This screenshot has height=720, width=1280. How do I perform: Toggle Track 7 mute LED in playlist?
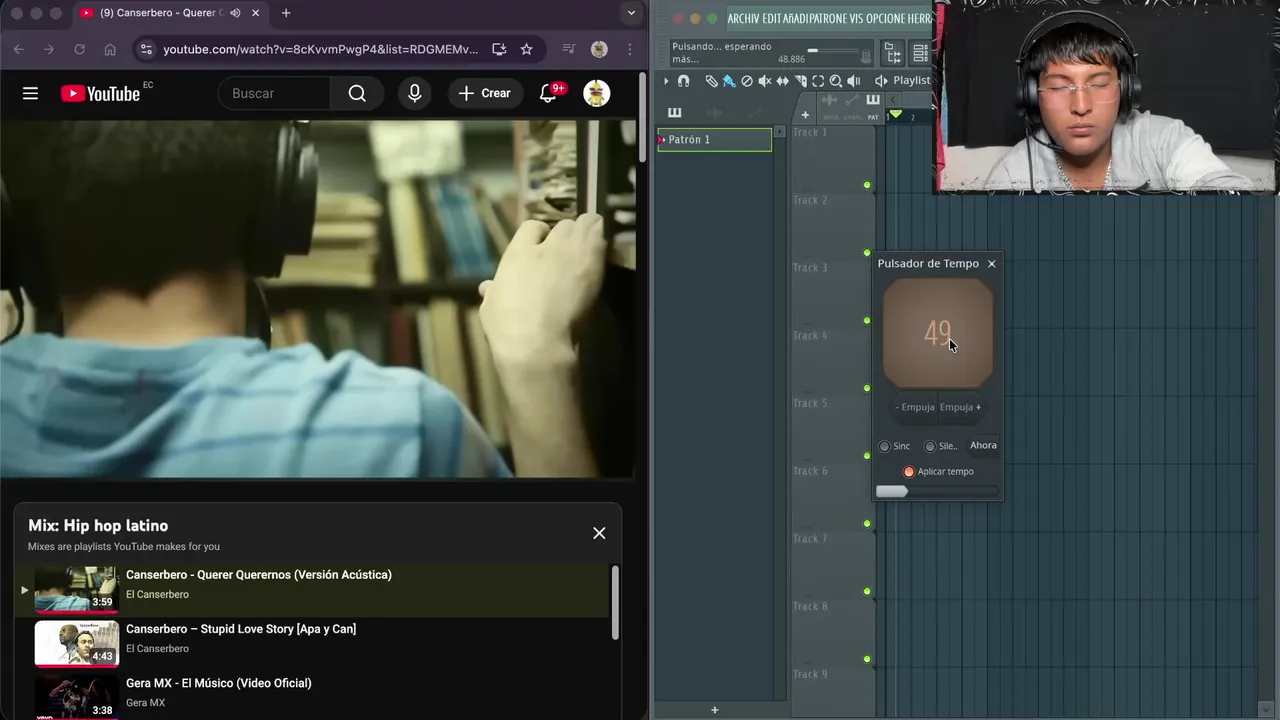867,591
